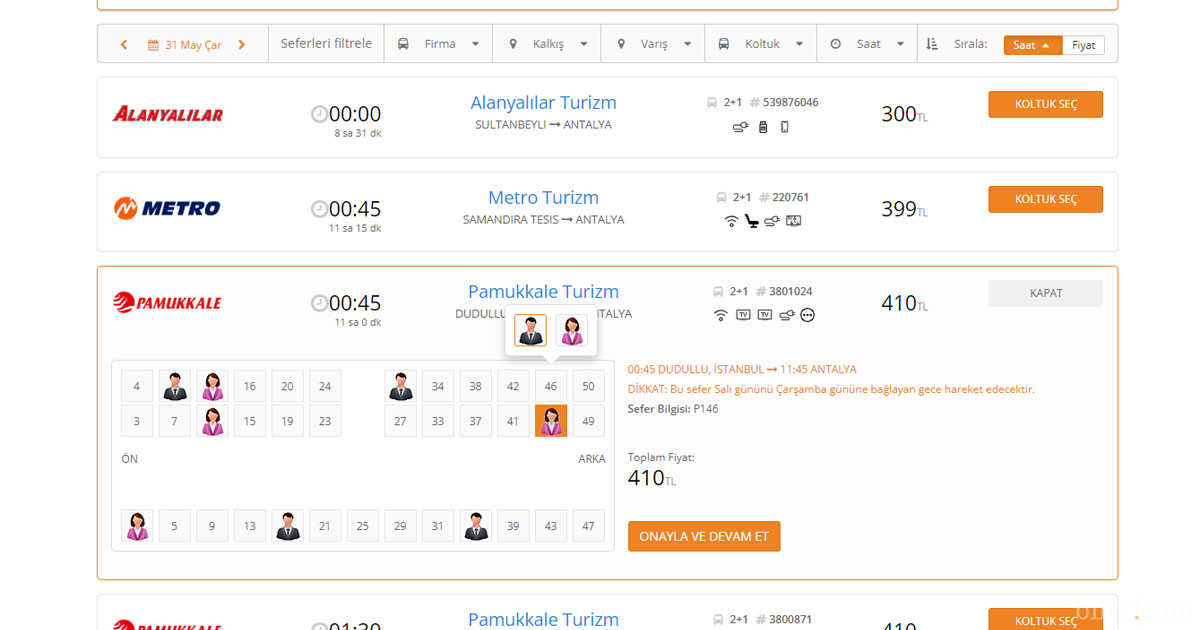The image size is (1200, 630).
Task: Click the SAMANDIRA TESIS → ANTALYA route text
Action: pos(543,220)
